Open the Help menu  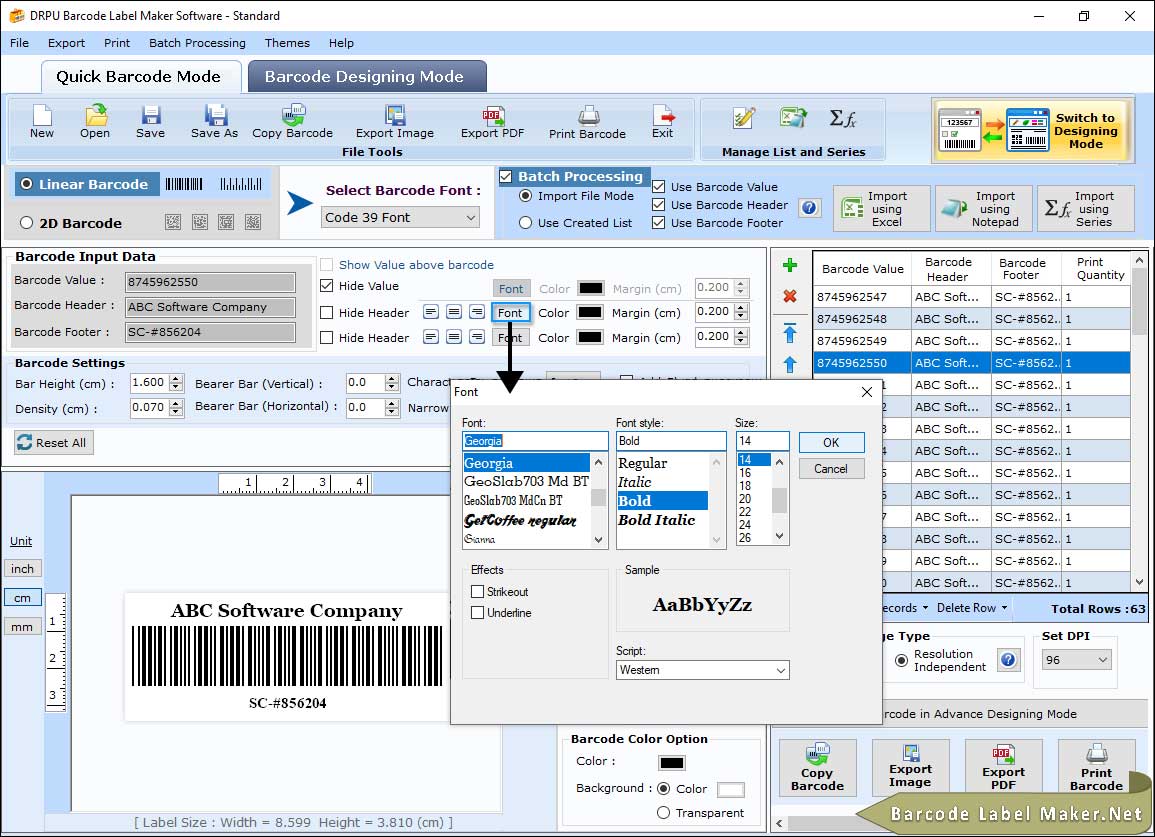(341, 43)
